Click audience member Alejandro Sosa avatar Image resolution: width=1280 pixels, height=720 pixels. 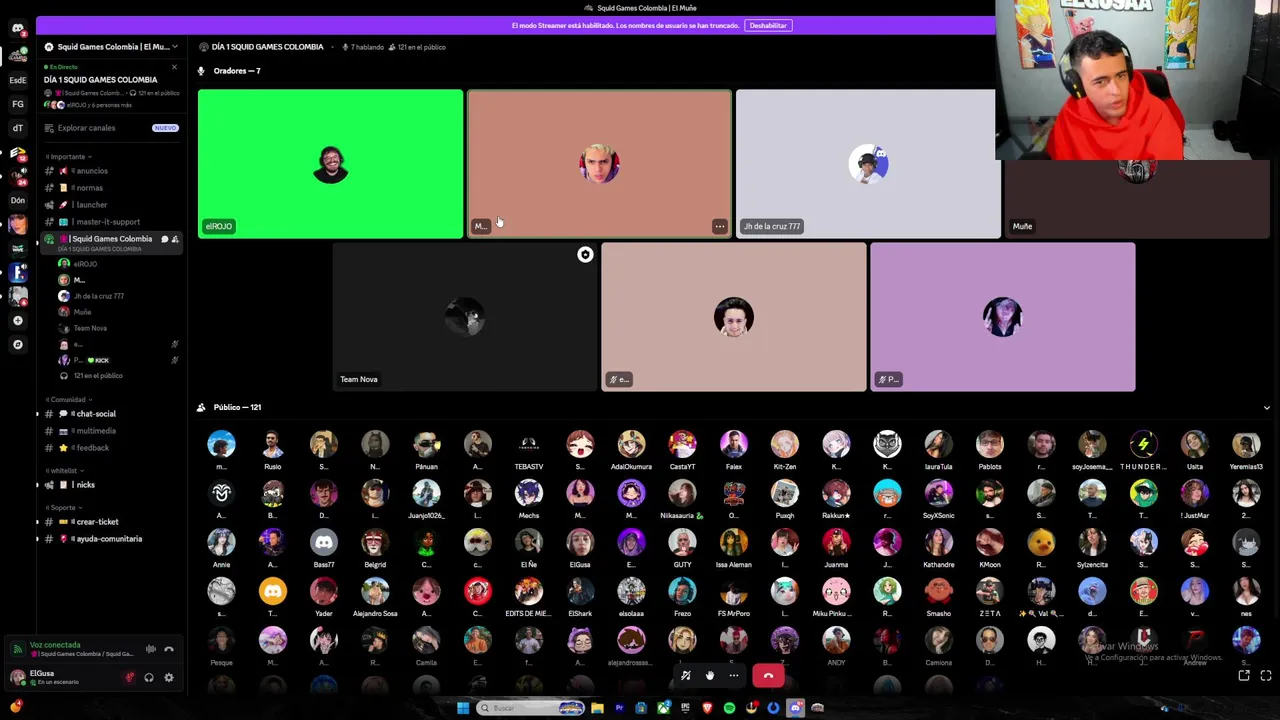(x=375, y=591)
